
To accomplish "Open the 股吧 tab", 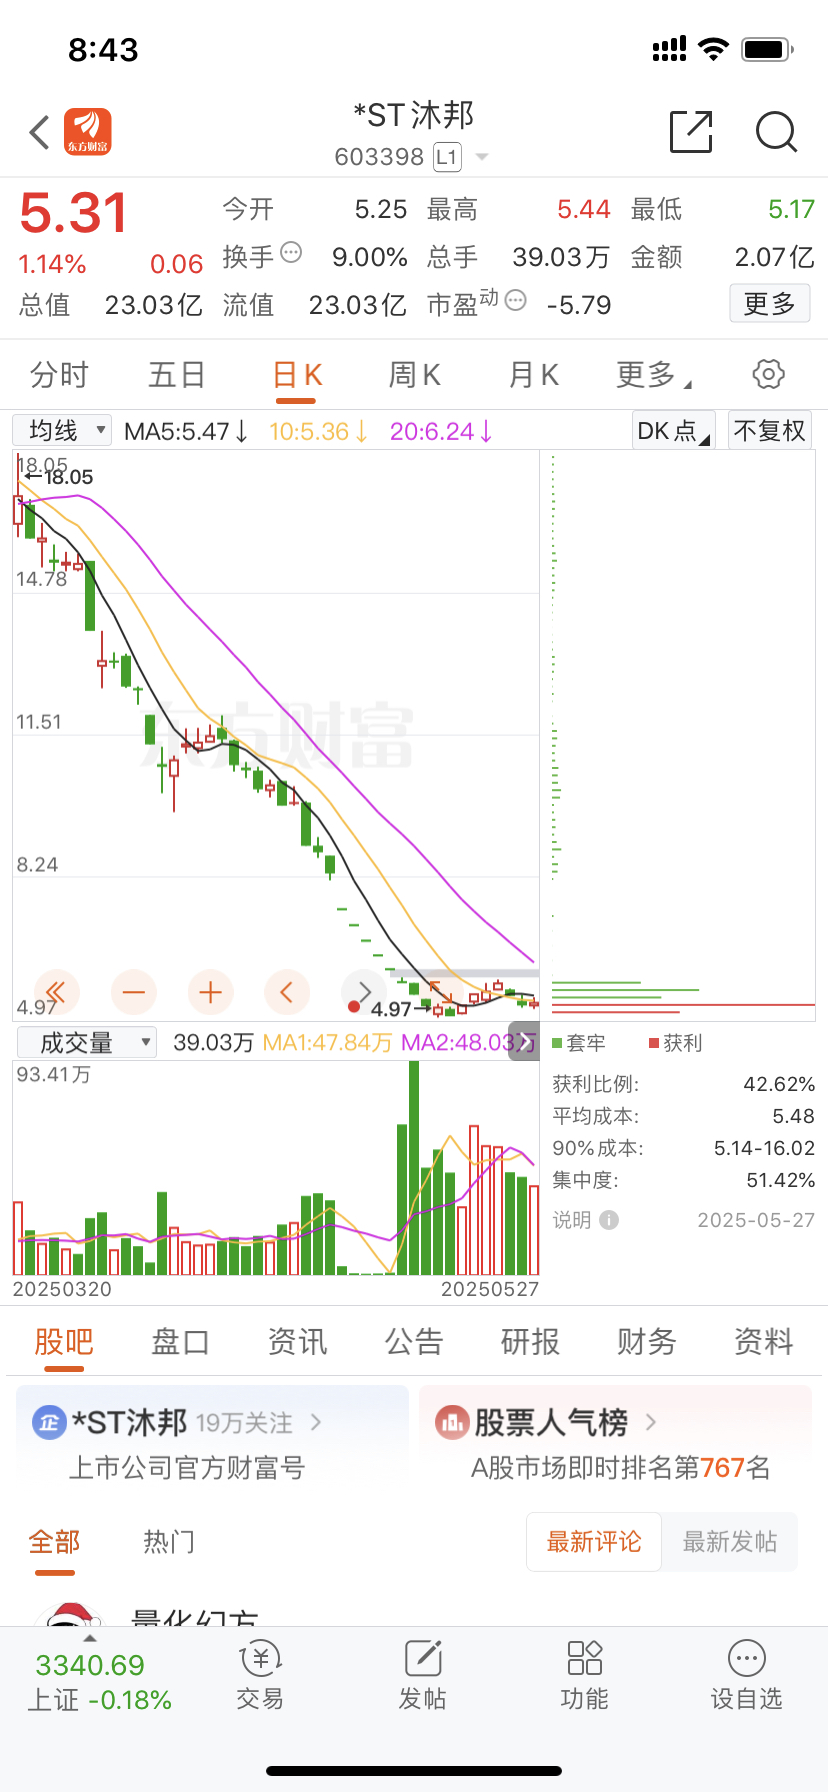I will click(63, 1342).
